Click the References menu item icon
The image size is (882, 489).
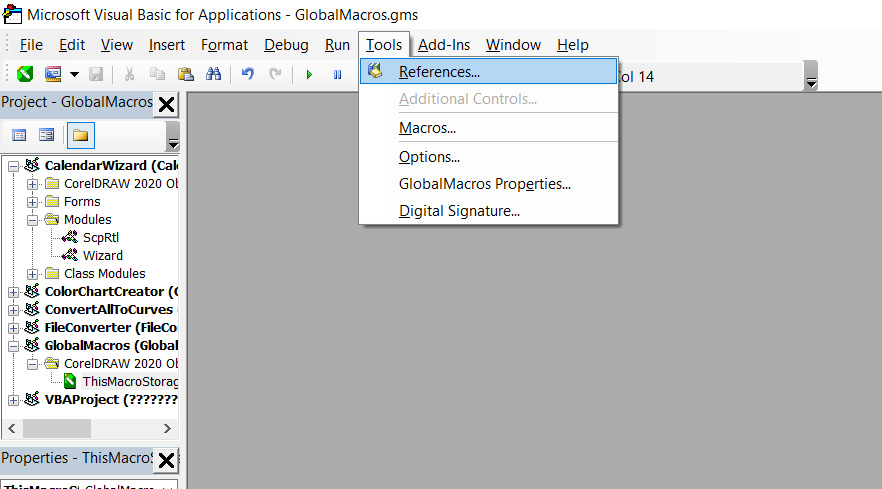(375, 71)
